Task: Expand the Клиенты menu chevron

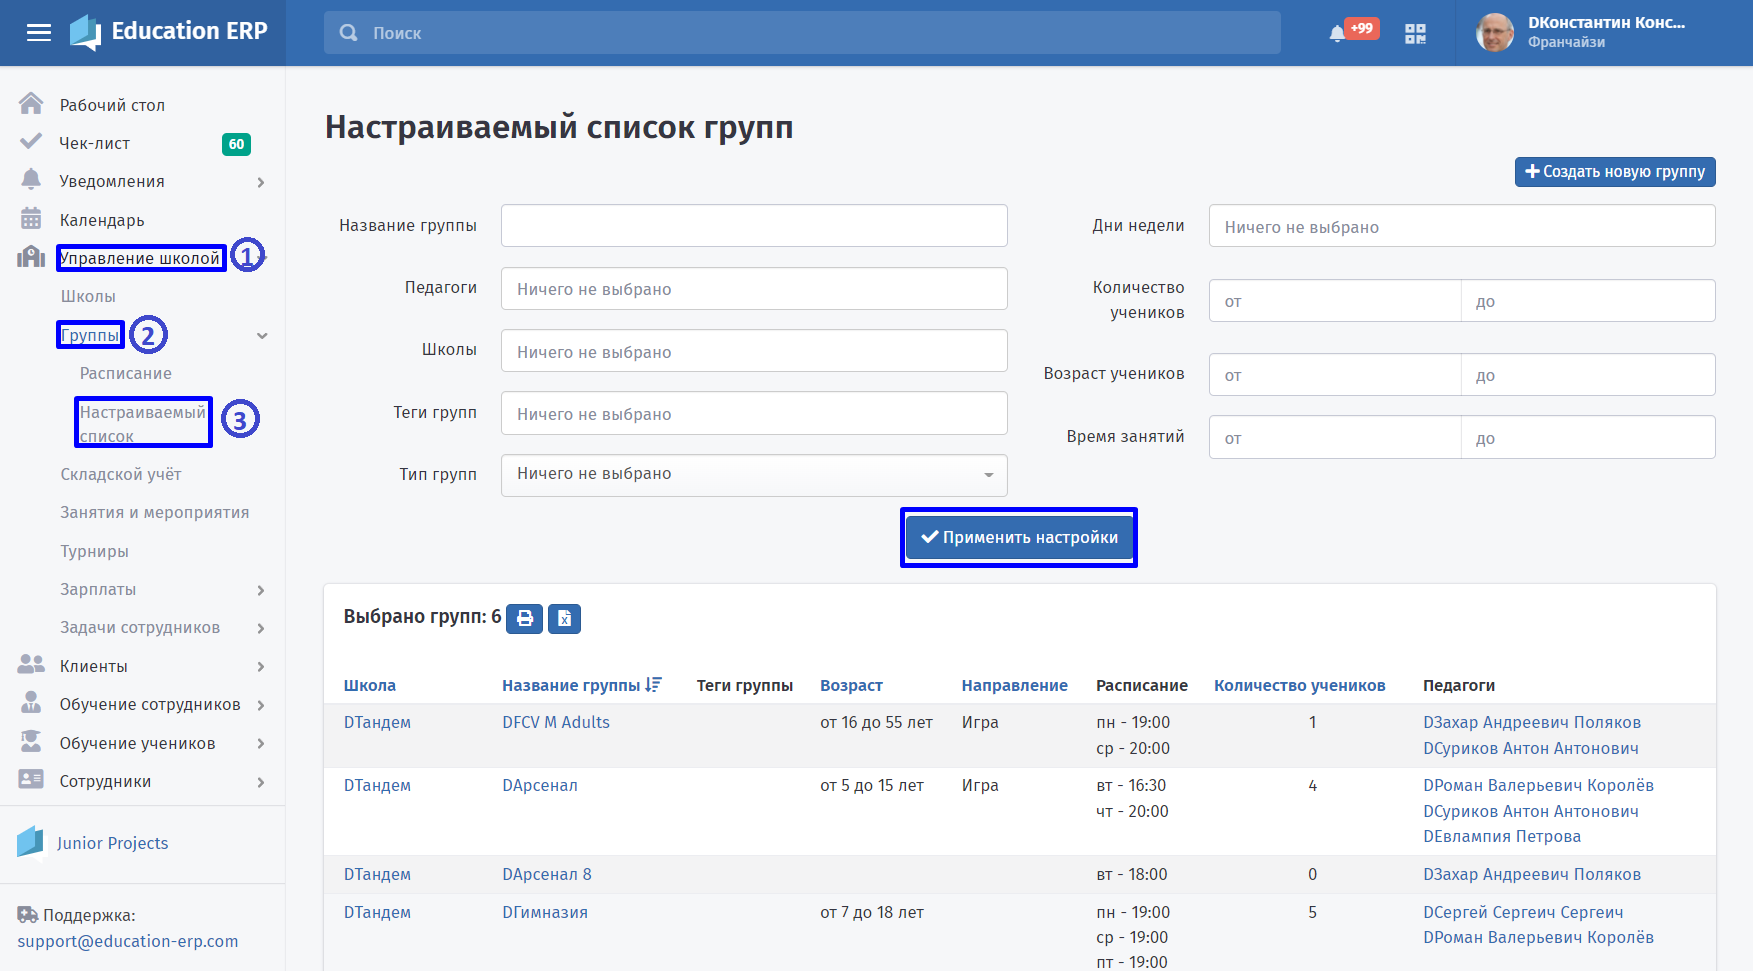Action: click(x=261, y=667)
